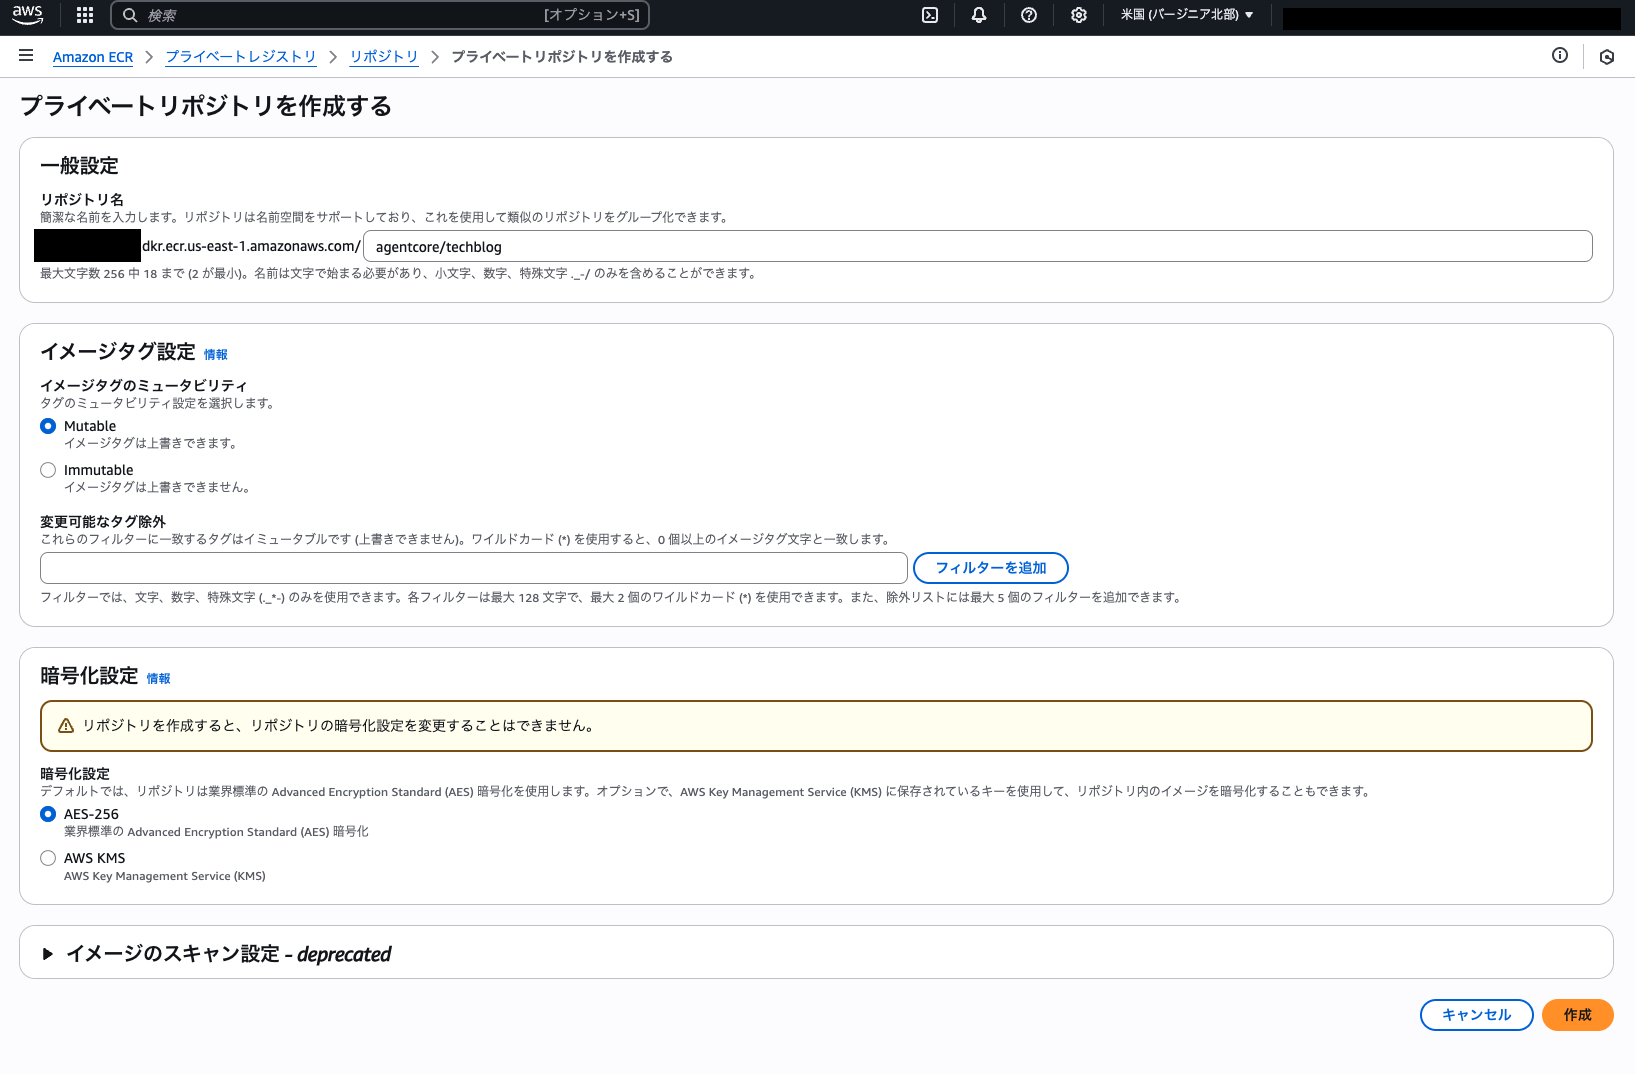
Task: Click the 一般設定 section heading
Action: (80, 166)
